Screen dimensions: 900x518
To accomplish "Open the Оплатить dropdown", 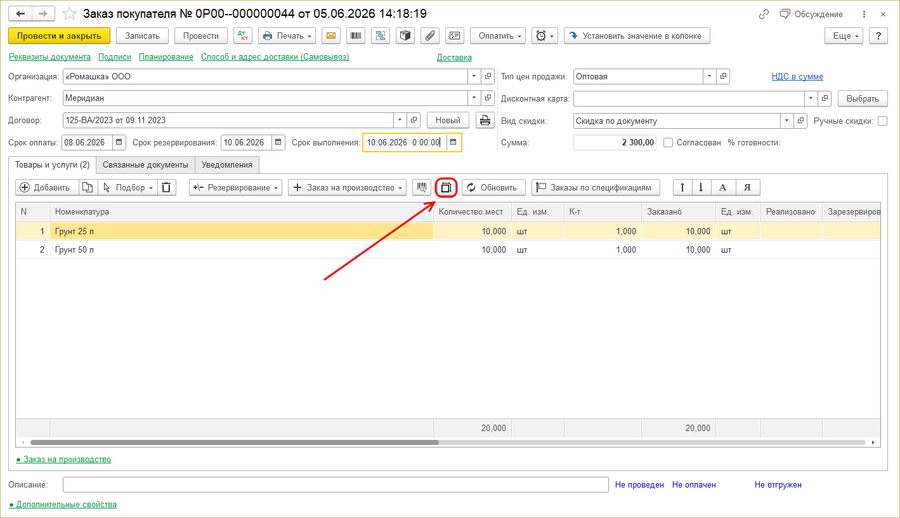I will click(x=499, y=36).
